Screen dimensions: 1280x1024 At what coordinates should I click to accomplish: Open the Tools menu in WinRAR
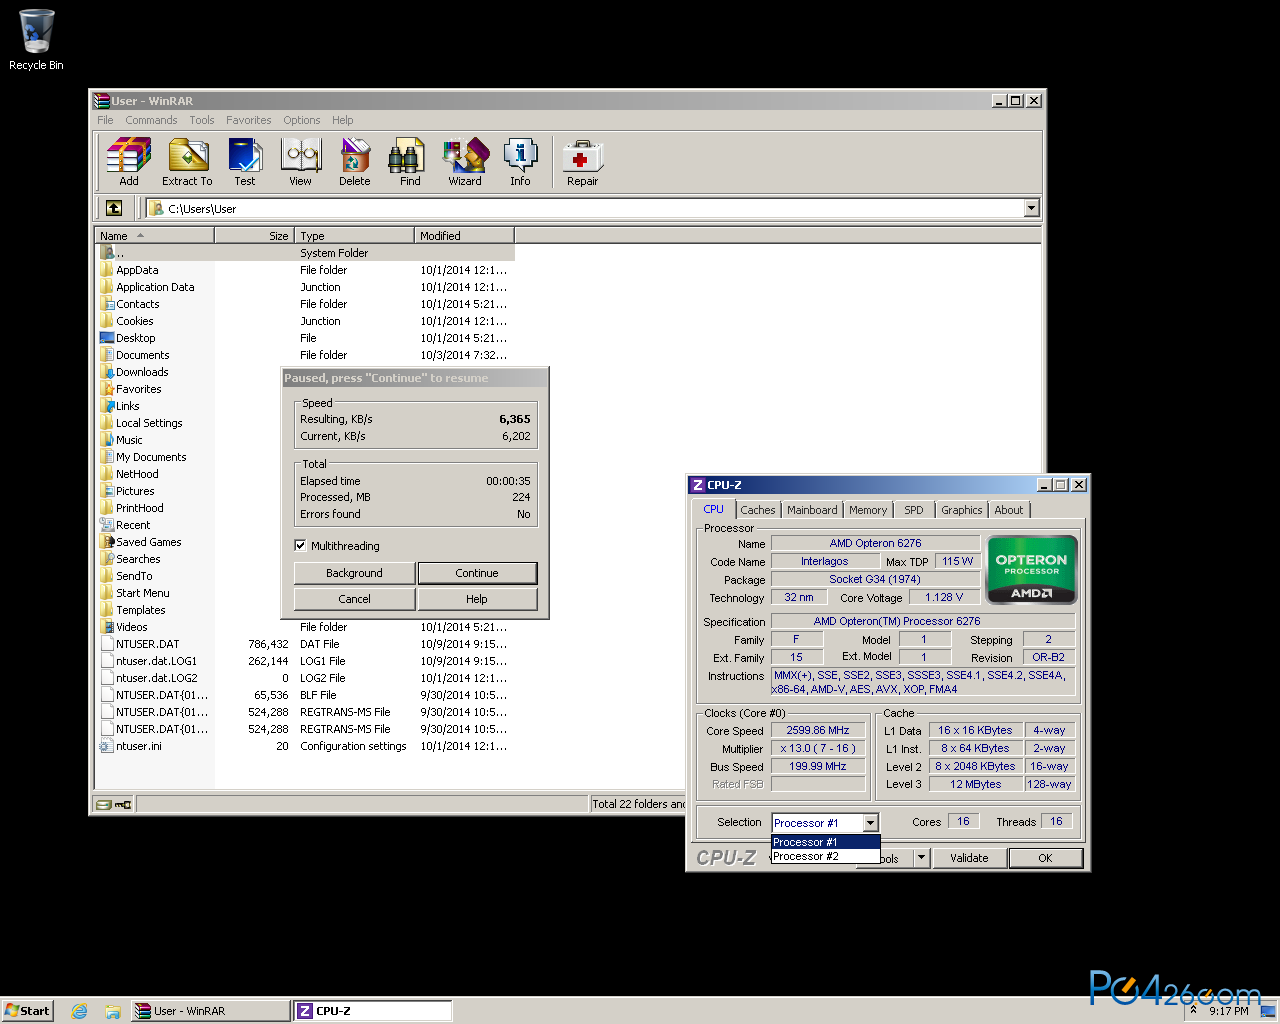click(202, 120)
